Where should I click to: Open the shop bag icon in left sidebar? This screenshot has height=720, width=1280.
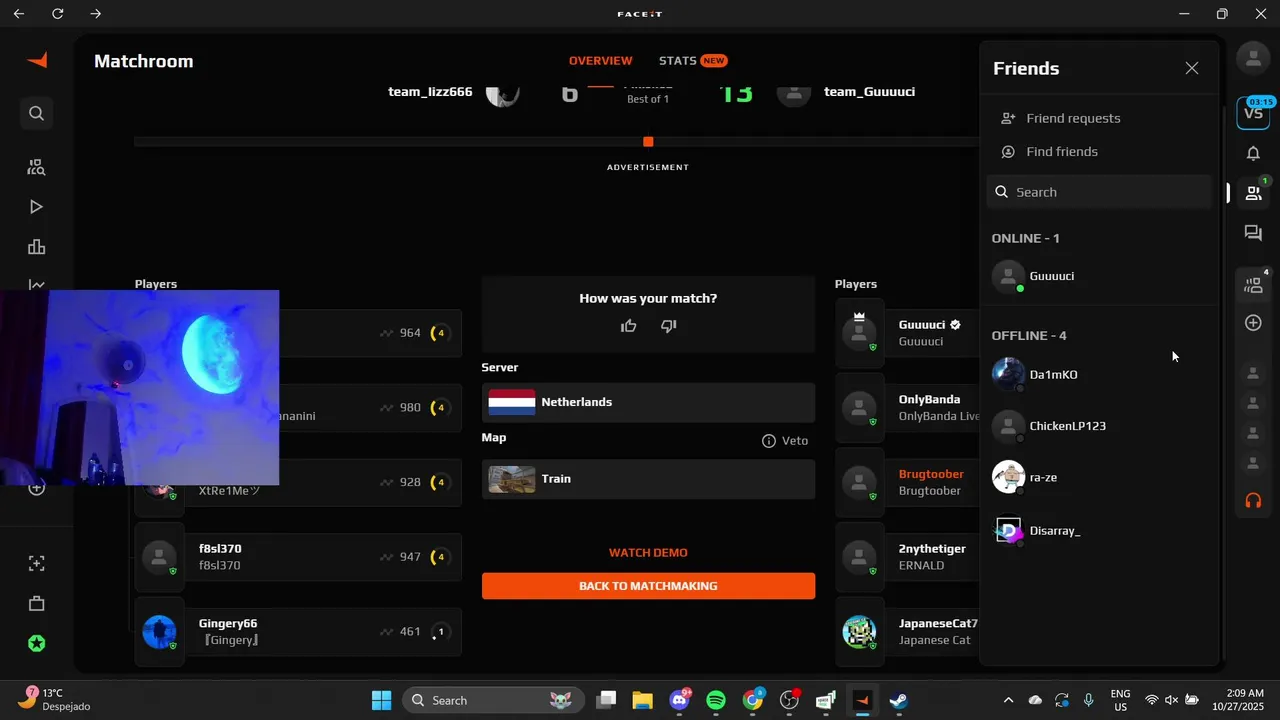coord(37,604)
